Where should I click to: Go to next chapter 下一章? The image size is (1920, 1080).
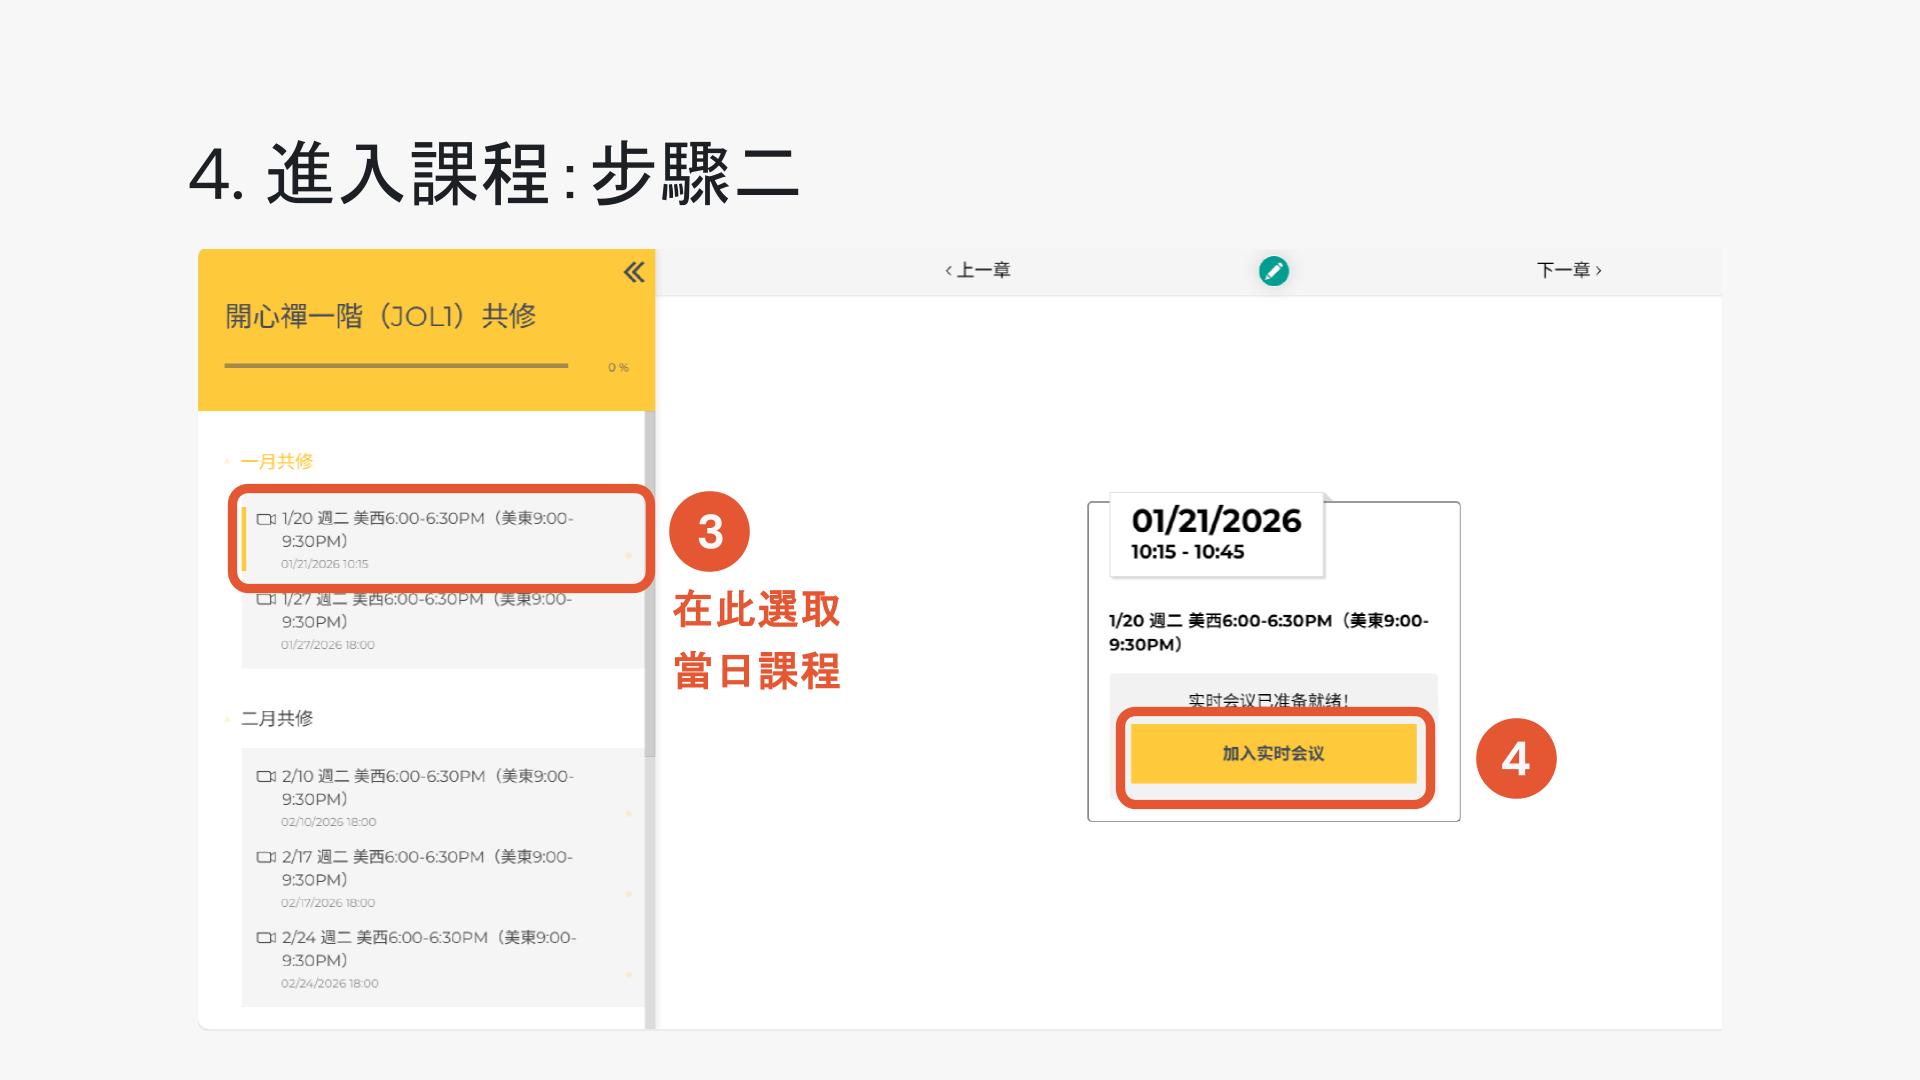pyautogui.click(x=1568, y=270)
